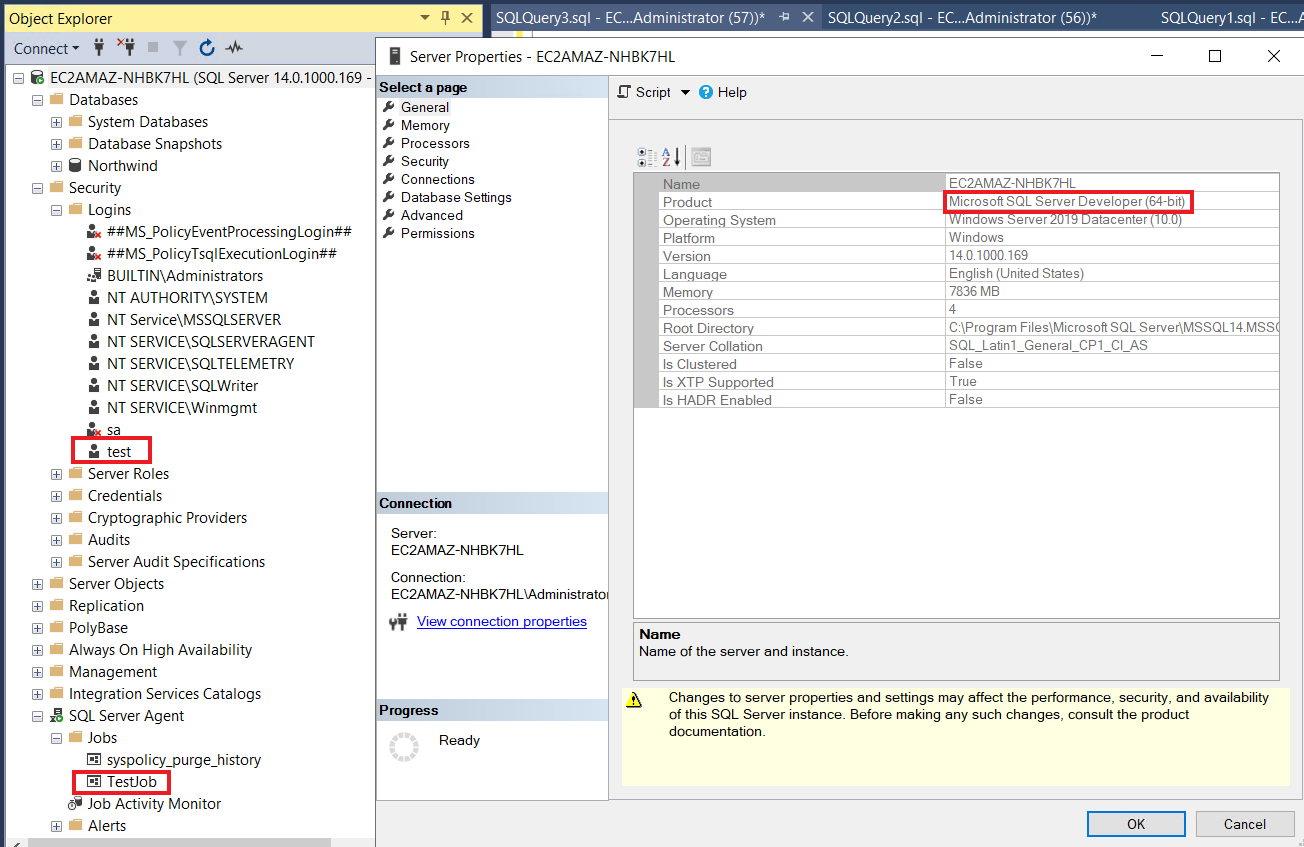Click the SQL Server Agent node icon
Image resolution: width=1304 pixels, height=847 pixels.
56,716
